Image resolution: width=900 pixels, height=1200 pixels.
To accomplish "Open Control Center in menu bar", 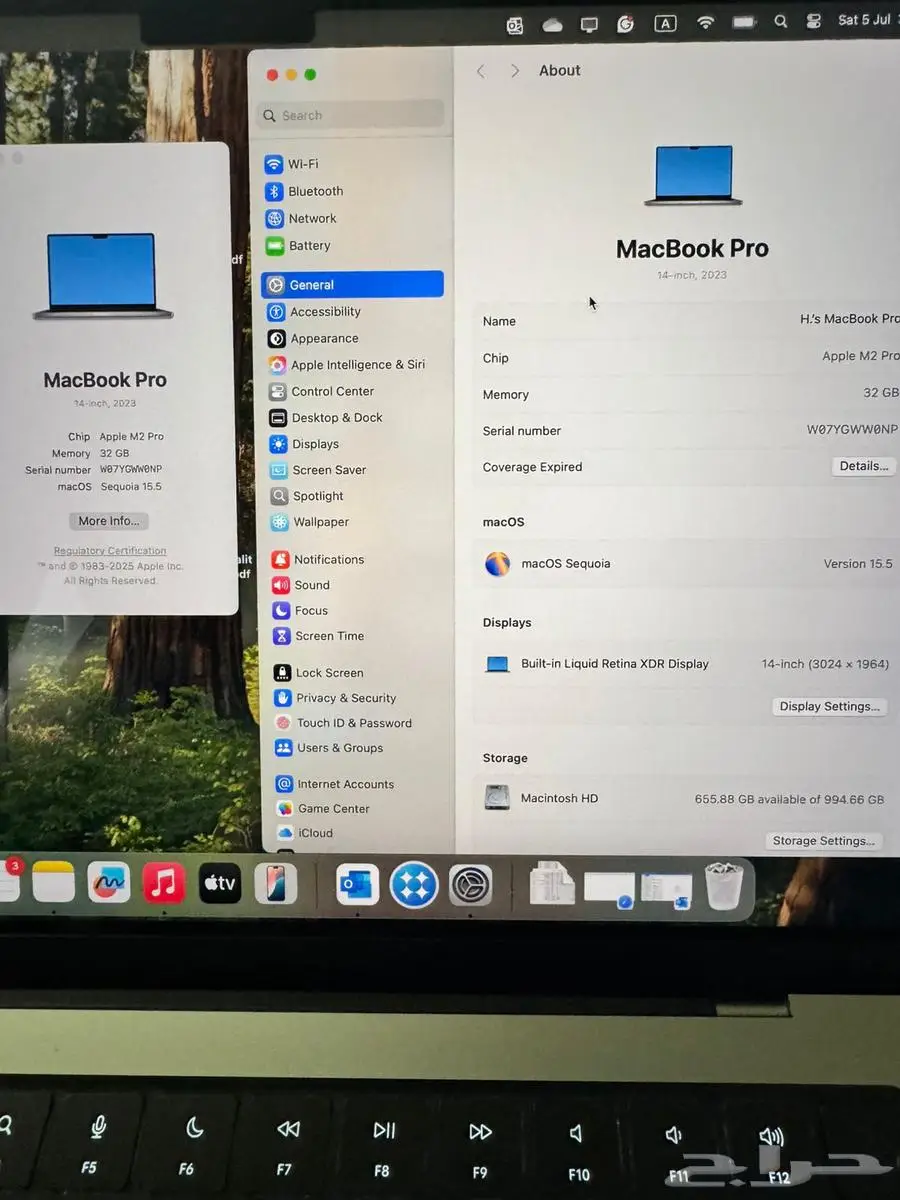I will 814,21.
